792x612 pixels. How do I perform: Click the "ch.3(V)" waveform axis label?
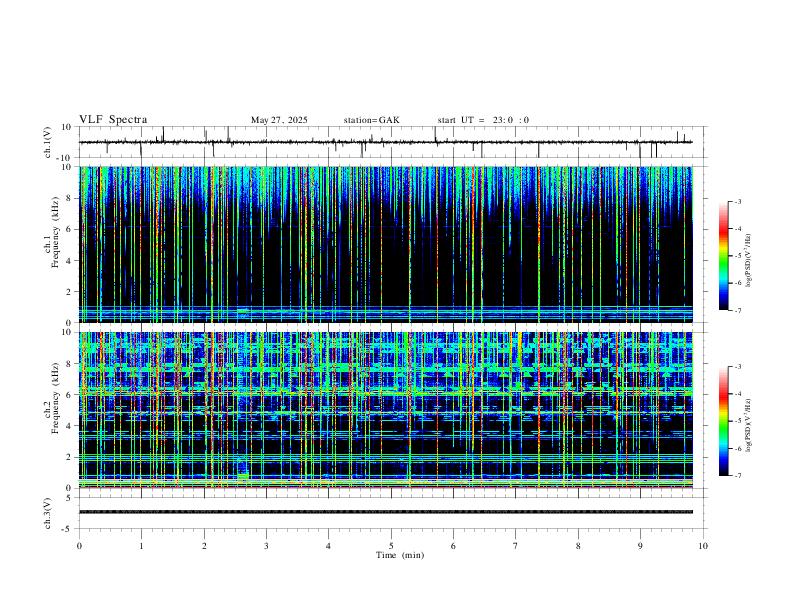pos(48,513)
